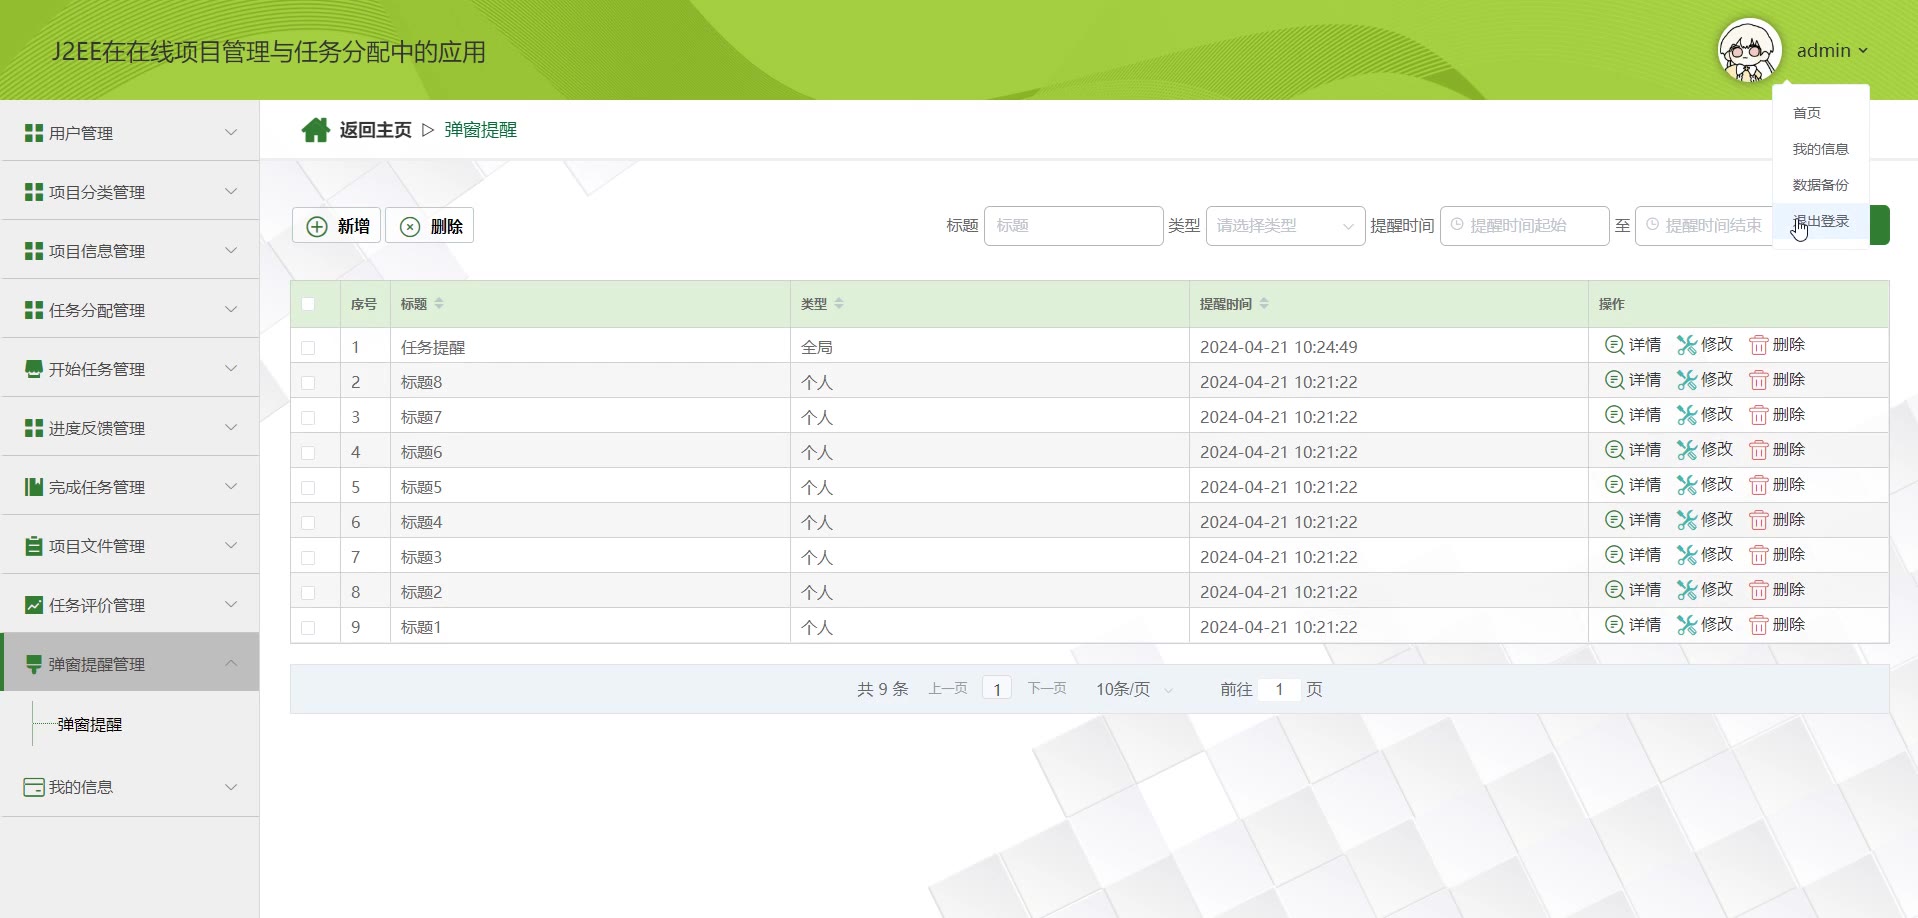Toggle the select-all checkbox in table header
This screenshot has width=1918, height=918.
point(308,304)
